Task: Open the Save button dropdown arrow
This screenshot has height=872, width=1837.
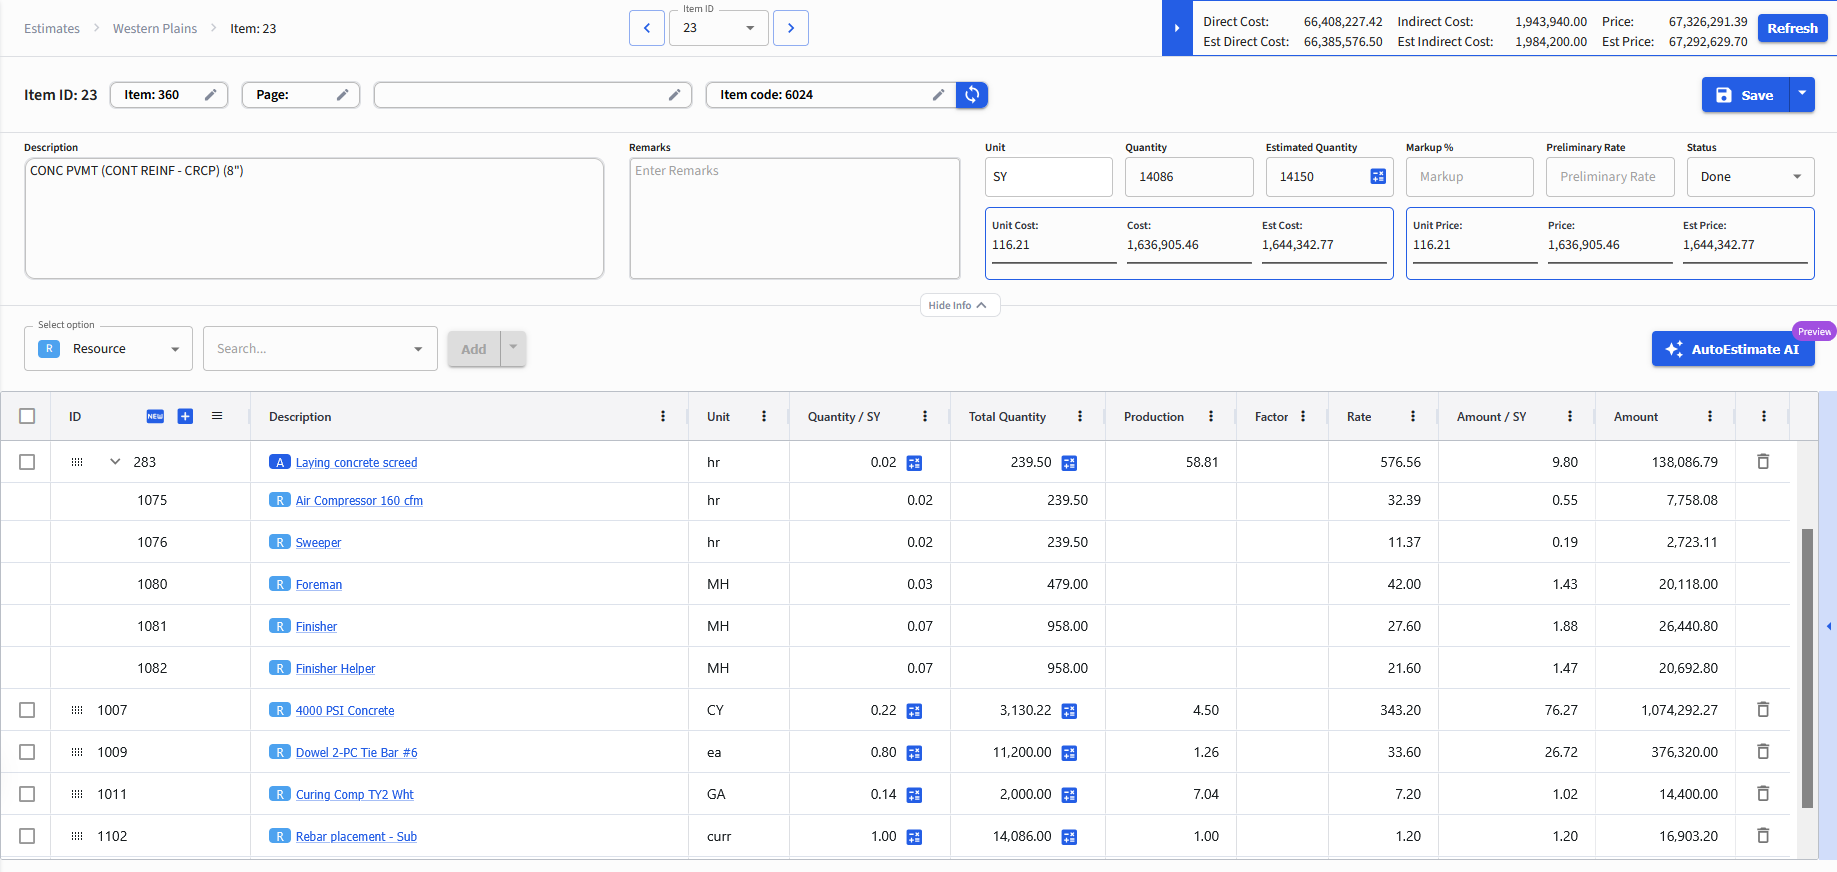Action: tap(1802, 94)
